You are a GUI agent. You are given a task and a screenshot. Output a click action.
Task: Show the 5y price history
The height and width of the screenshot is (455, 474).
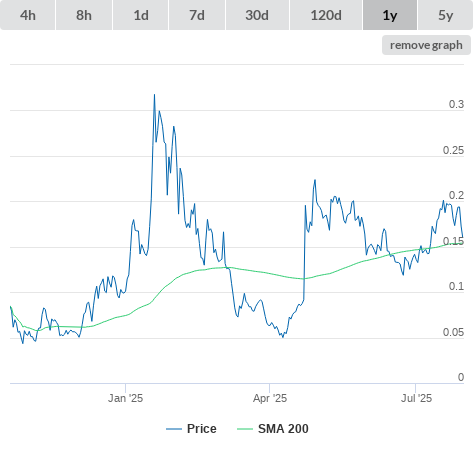click(446, 15)
